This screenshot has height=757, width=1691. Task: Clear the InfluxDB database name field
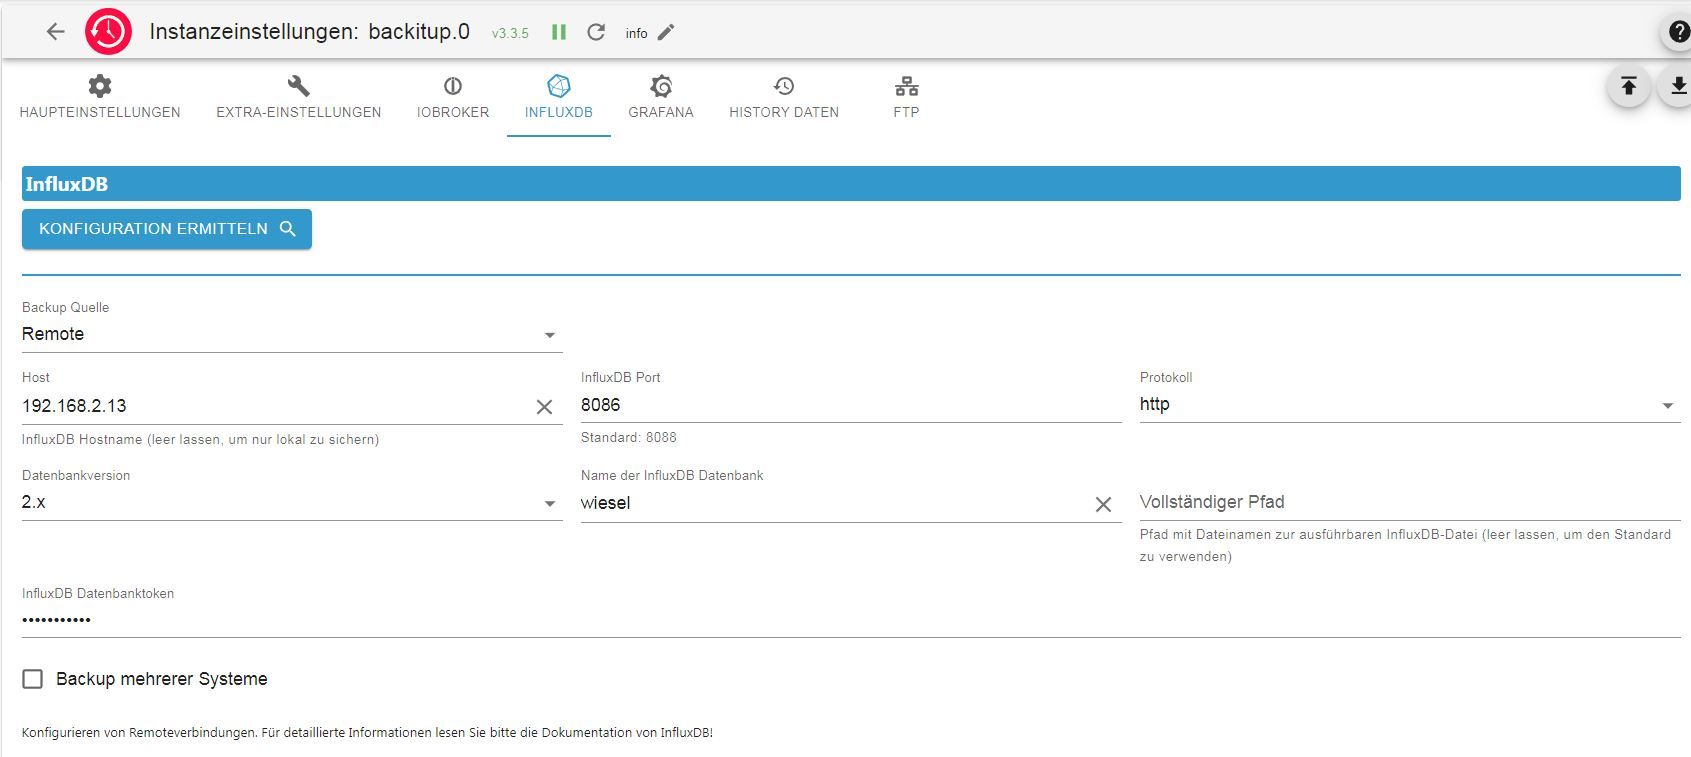coord(1103,504)
